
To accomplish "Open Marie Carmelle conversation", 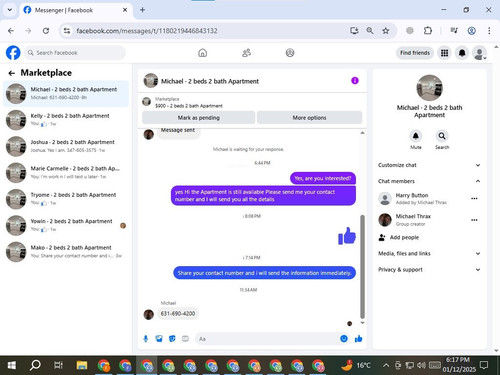I will click(66, 172).
